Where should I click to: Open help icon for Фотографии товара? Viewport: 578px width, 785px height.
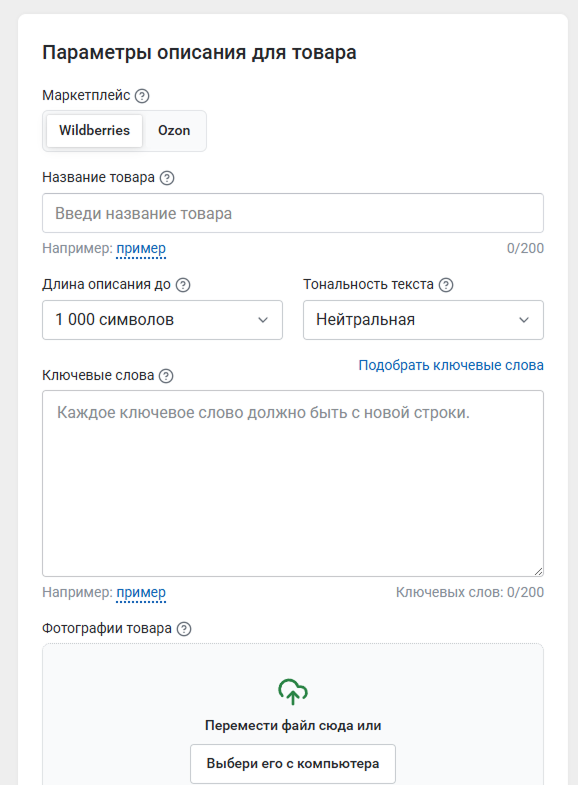point(184,629)
